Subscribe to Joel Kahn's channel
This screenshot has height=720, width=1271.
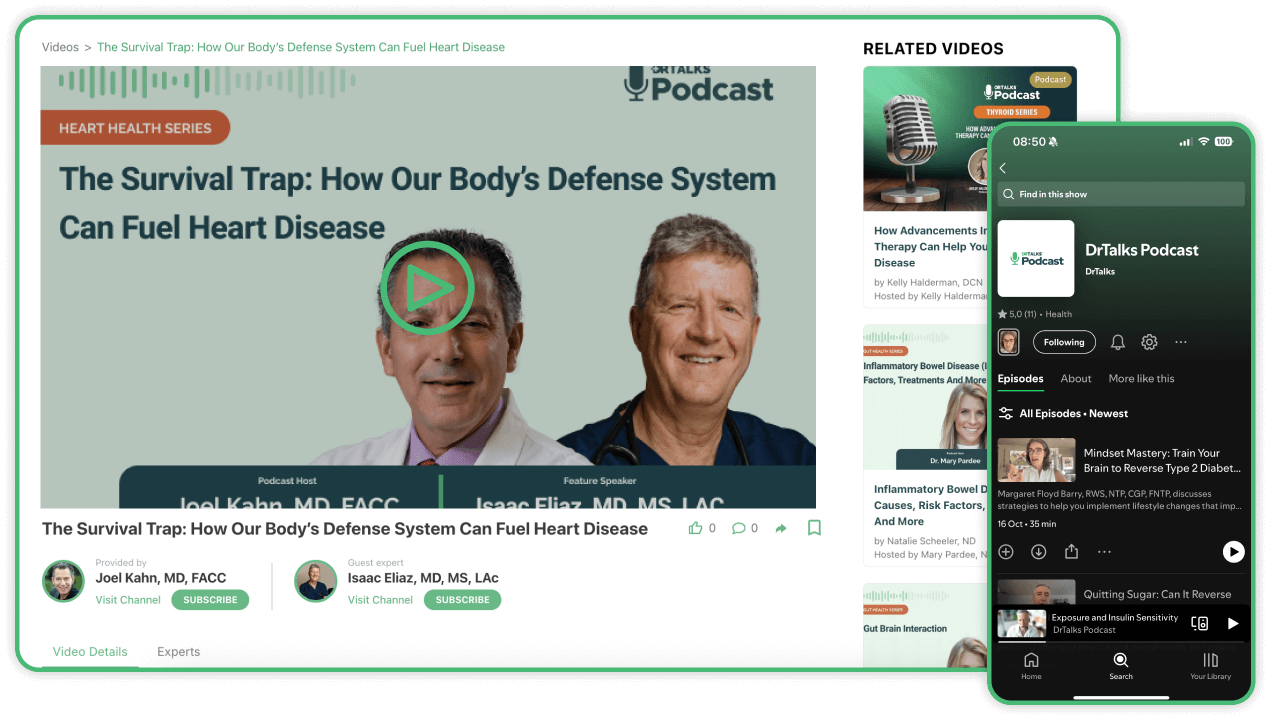210,600
